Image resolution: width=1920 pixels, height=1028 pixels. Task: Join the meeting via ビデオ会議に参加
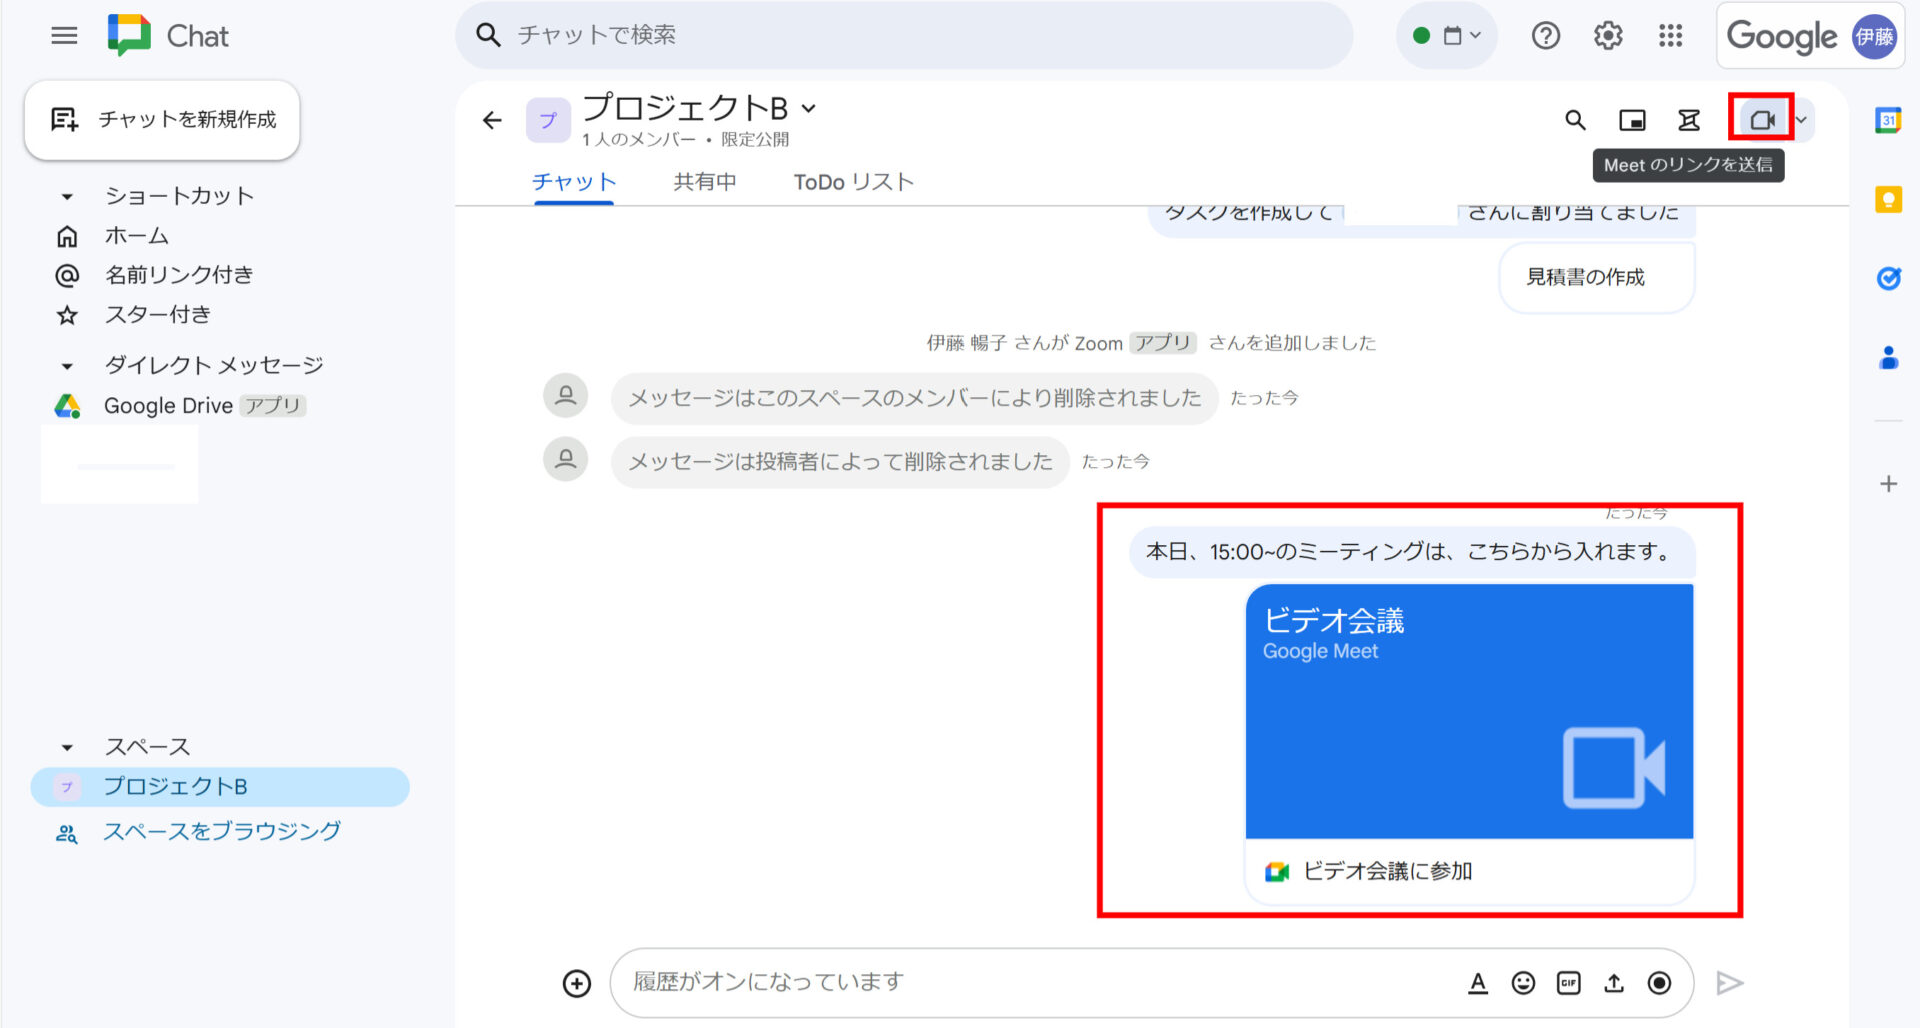(1387, 871)
